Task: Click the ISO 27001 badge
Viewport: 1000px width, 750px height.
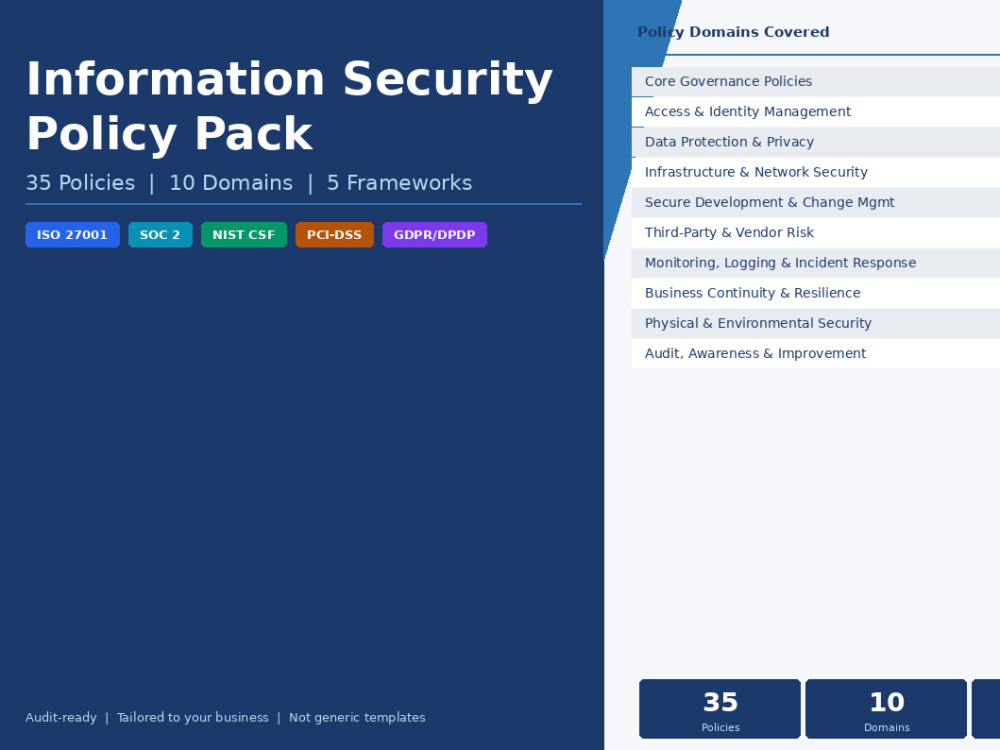Action: click(72, 235)
